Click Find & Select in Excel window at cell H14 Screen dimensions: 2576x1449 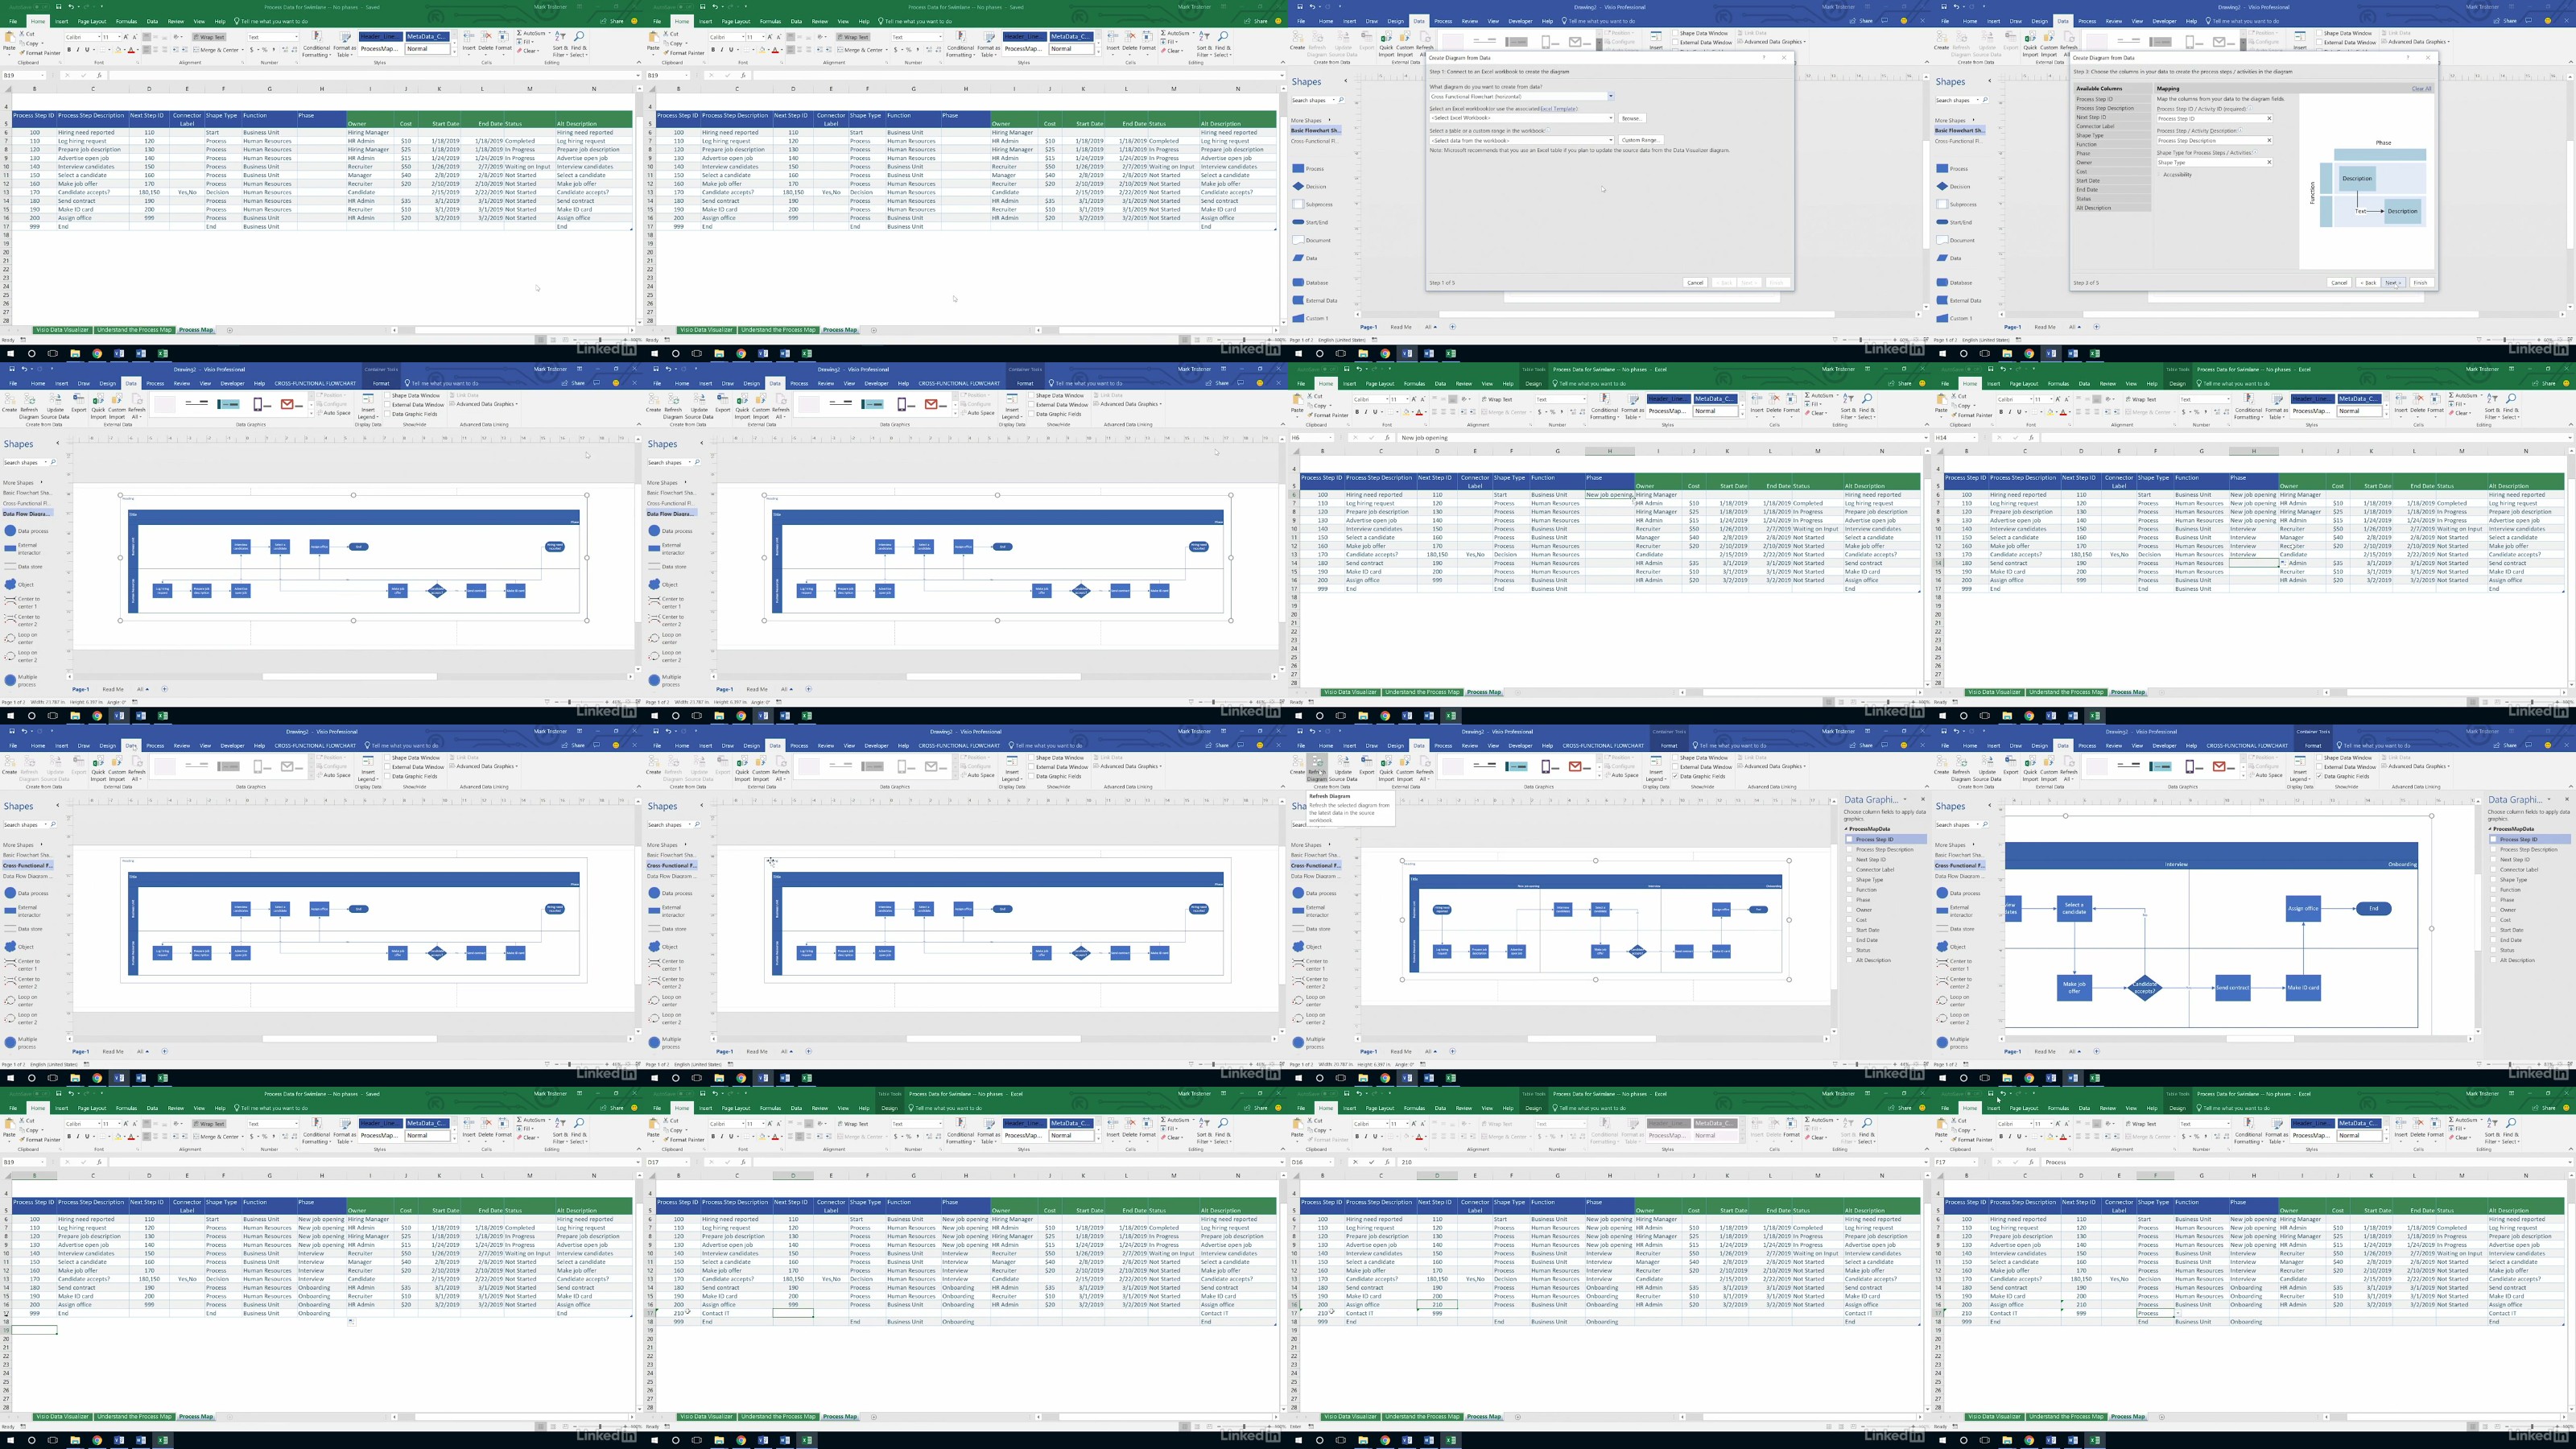tap(2511, 406)
